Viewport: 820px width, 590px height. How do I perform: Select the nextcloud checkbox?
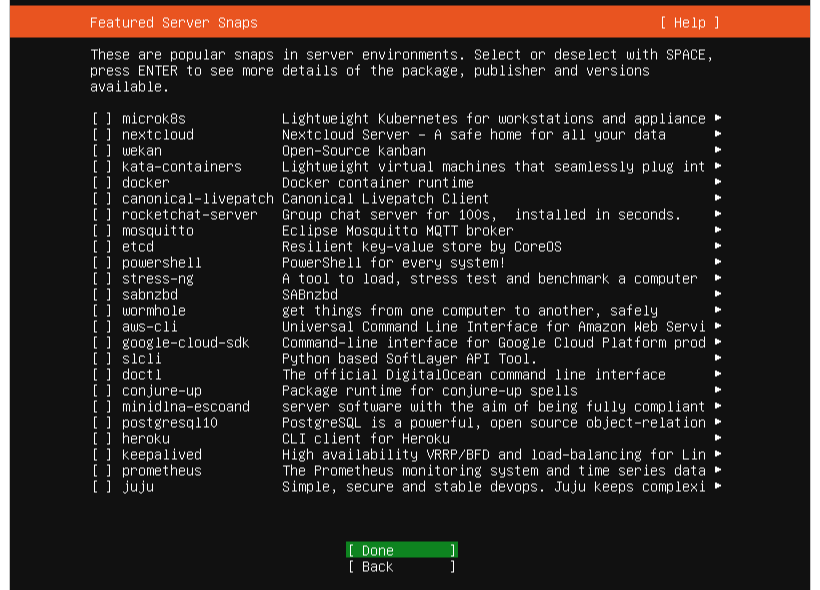(102, 135)
